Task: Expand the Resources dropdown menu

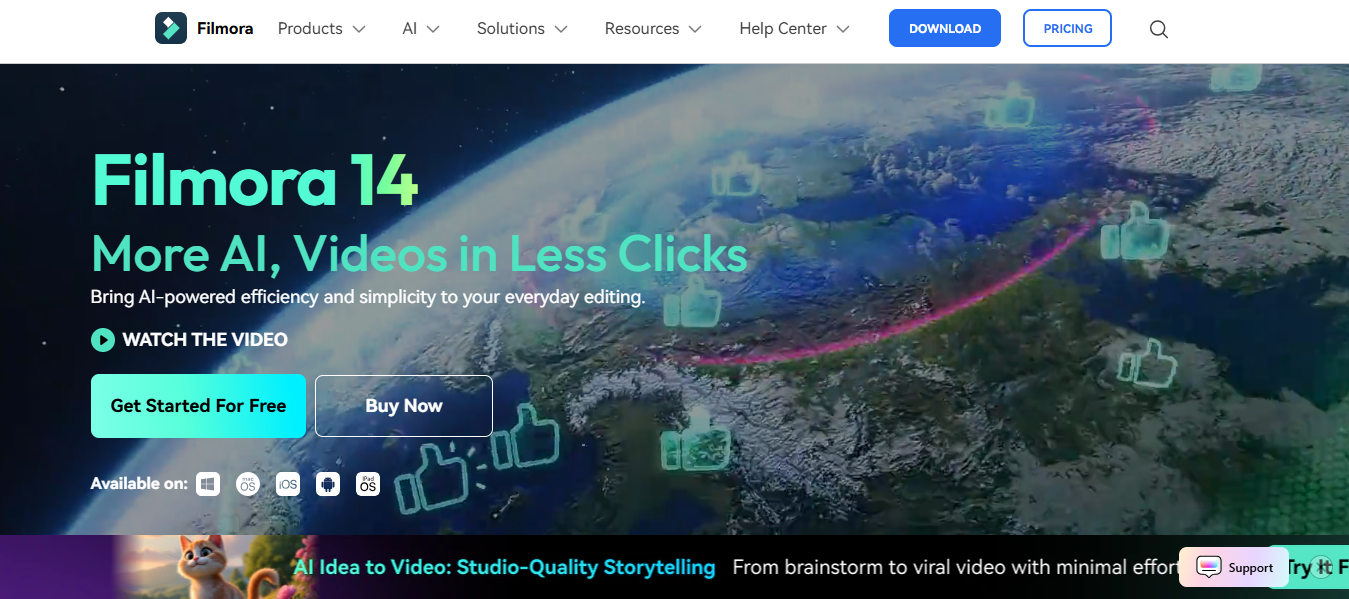Action: coord(653,29)
